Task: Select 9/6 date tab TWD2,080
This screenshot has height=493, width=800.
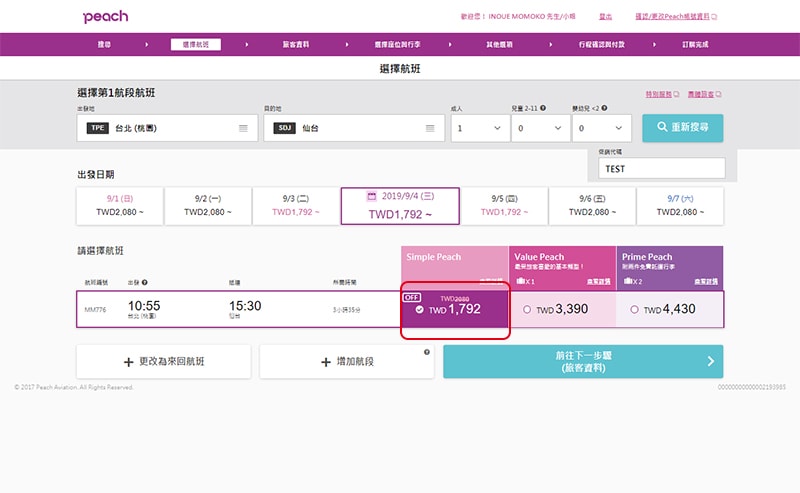Action: coord(592,206)
